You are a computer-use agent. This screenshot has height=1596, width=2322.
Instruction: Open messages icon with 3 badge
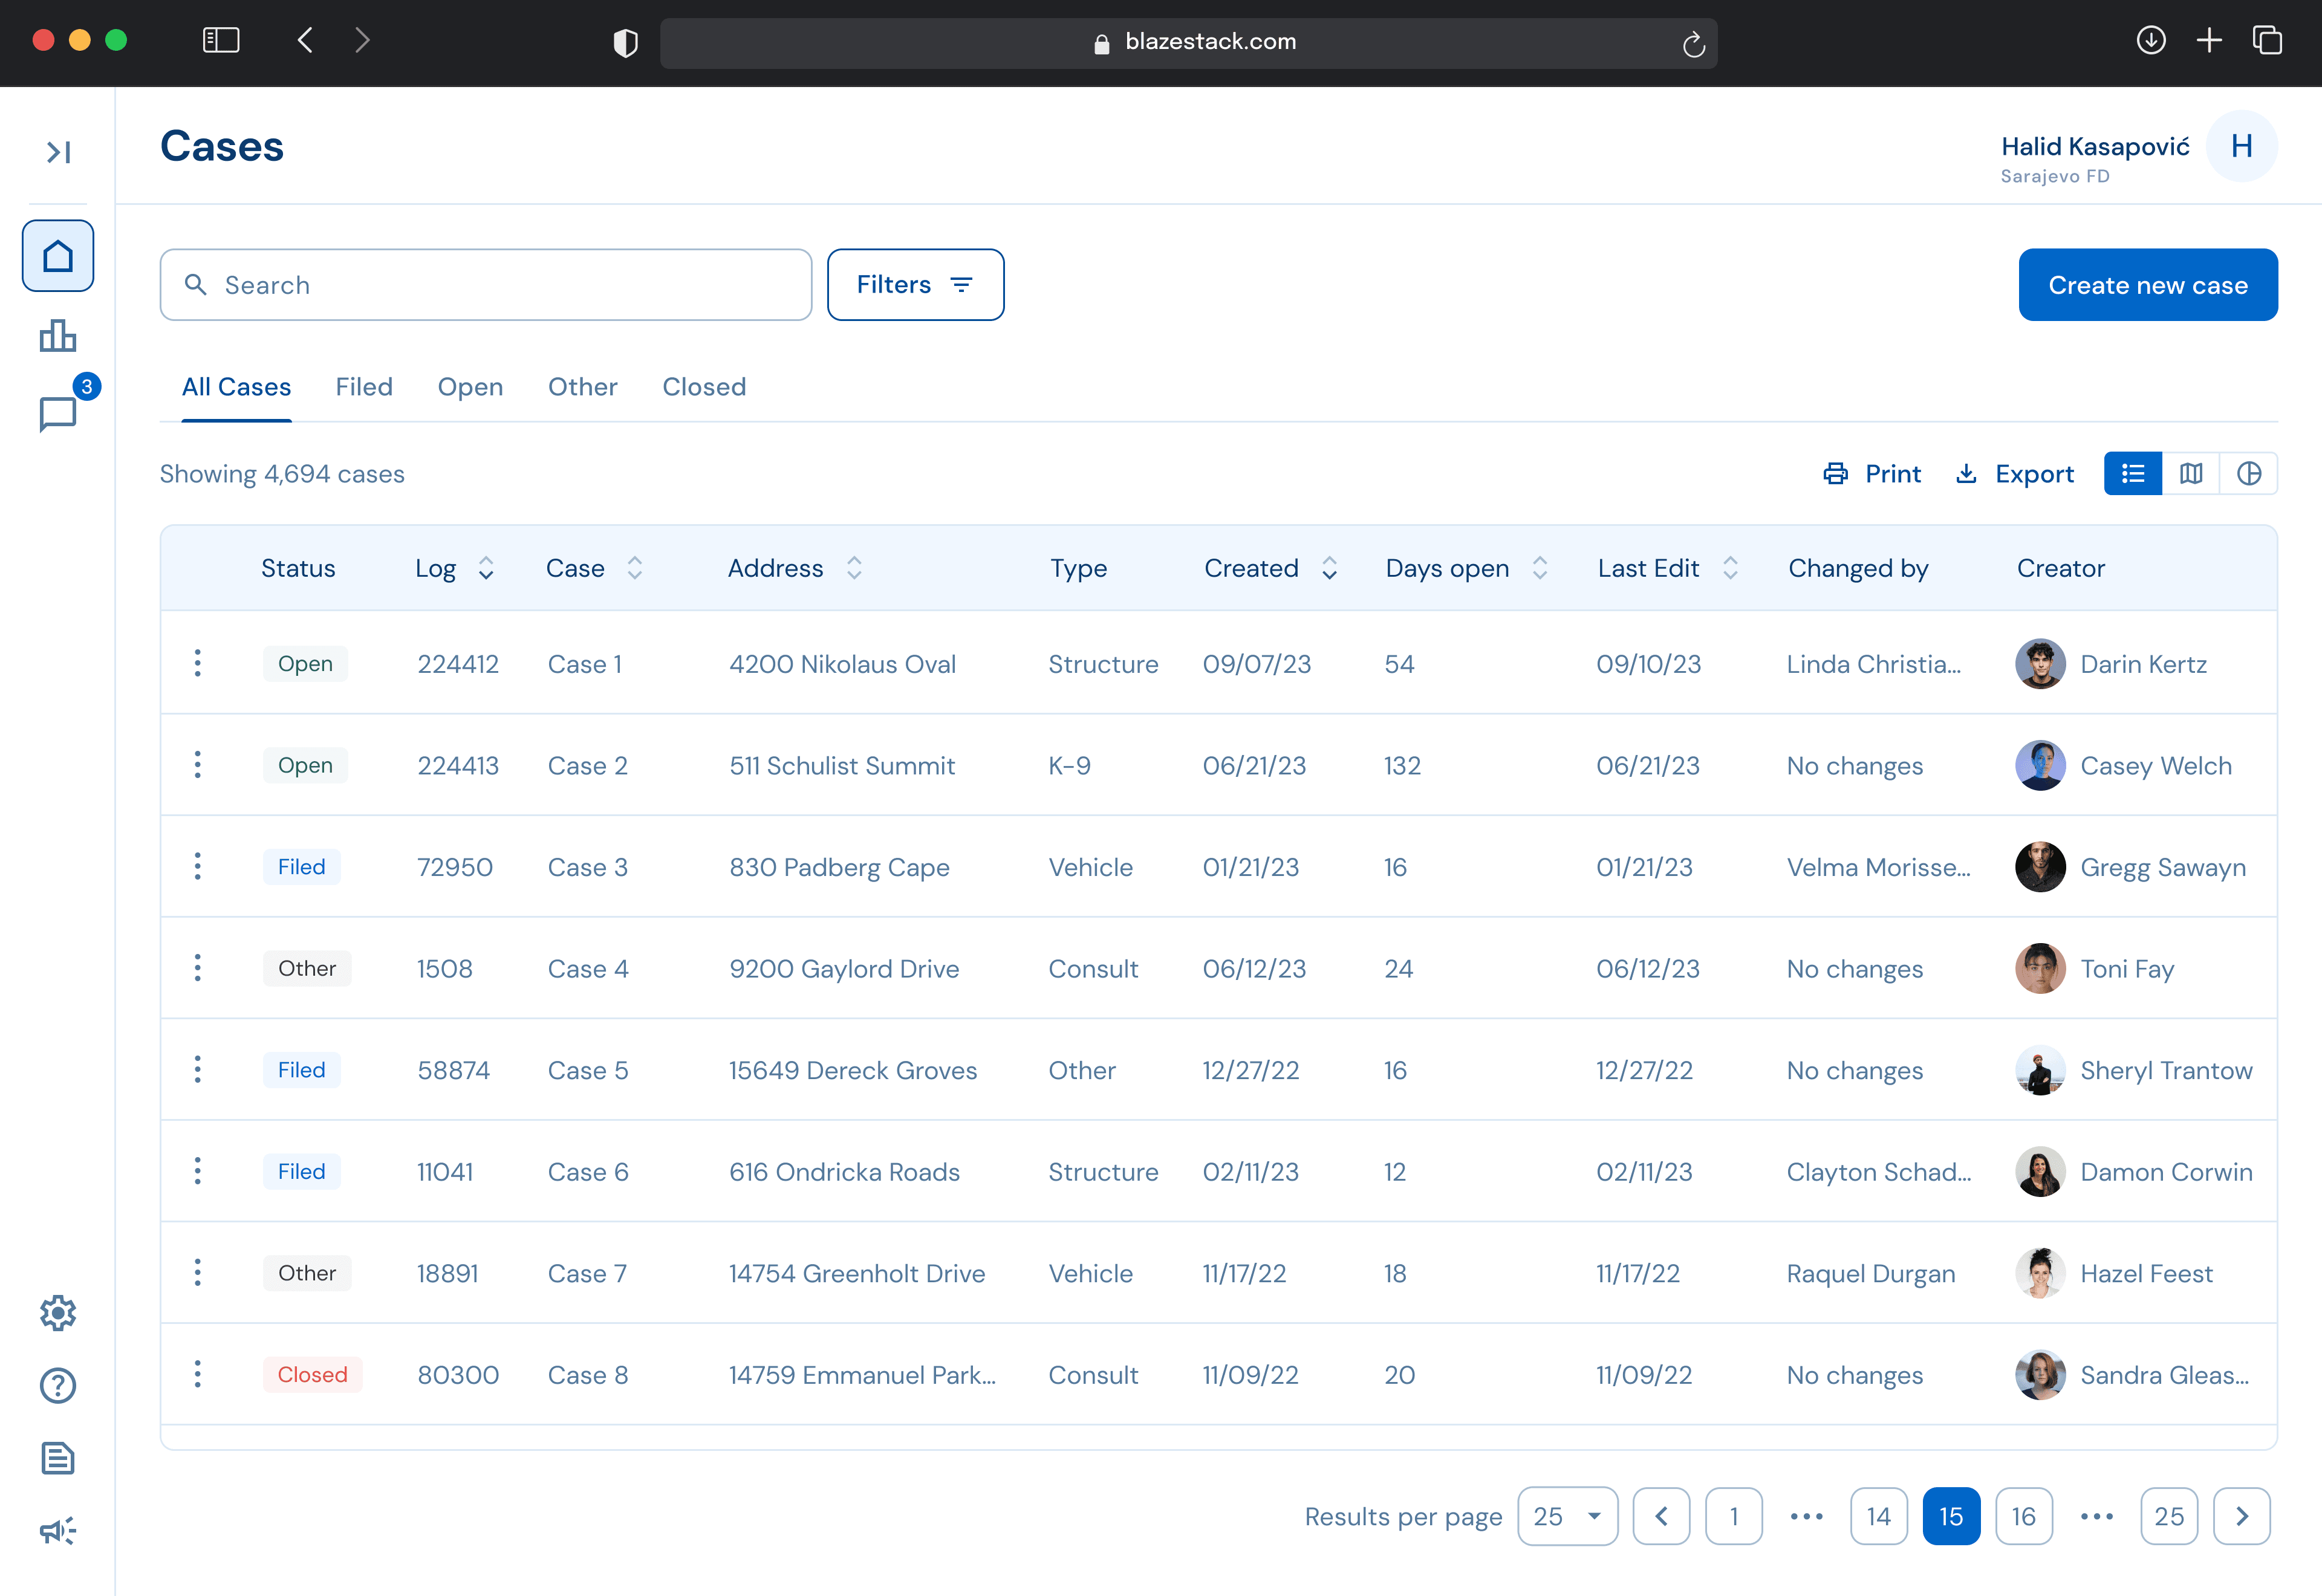58,413
